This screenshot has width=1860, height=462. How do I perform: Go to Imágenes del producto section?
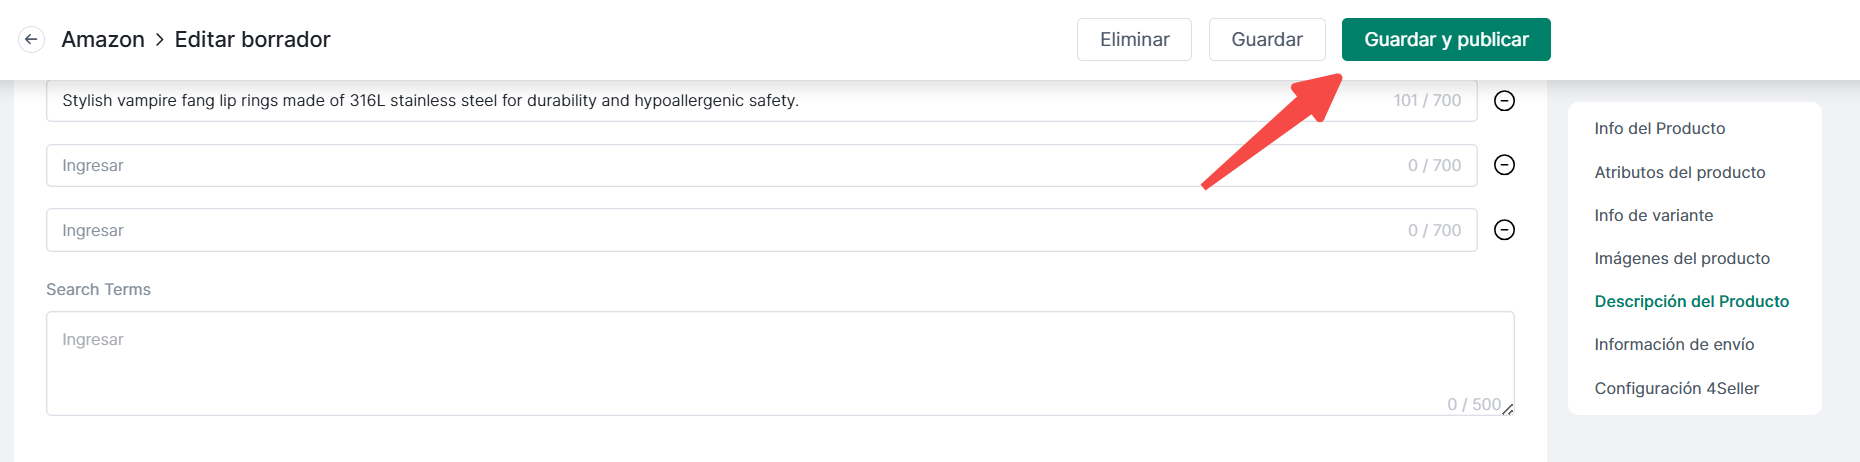click(x=1681, y=259)
